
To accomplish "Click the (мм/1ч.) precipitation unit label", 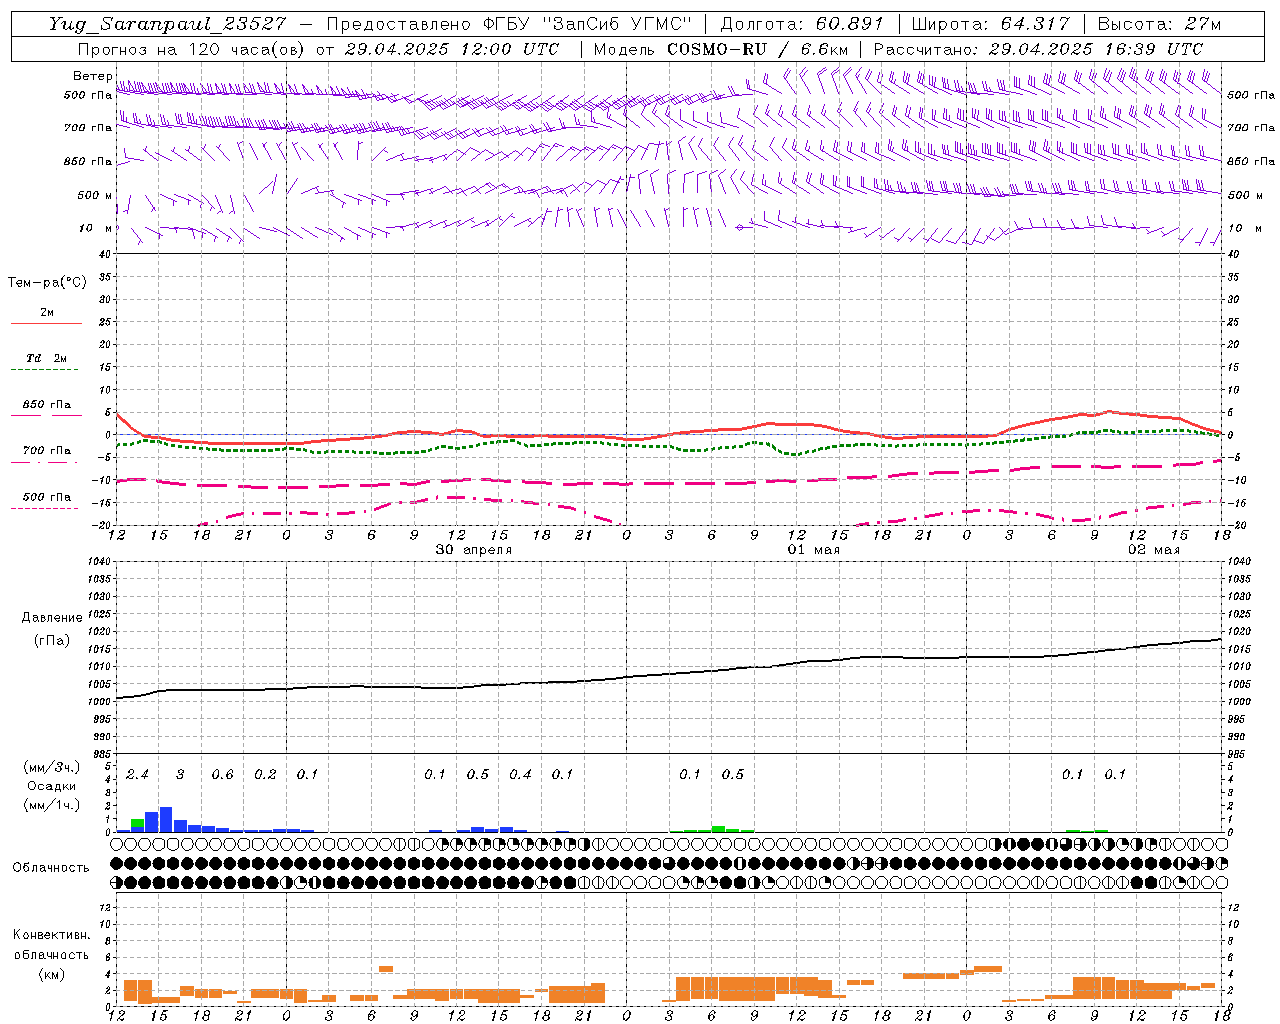I will [52, 805].
